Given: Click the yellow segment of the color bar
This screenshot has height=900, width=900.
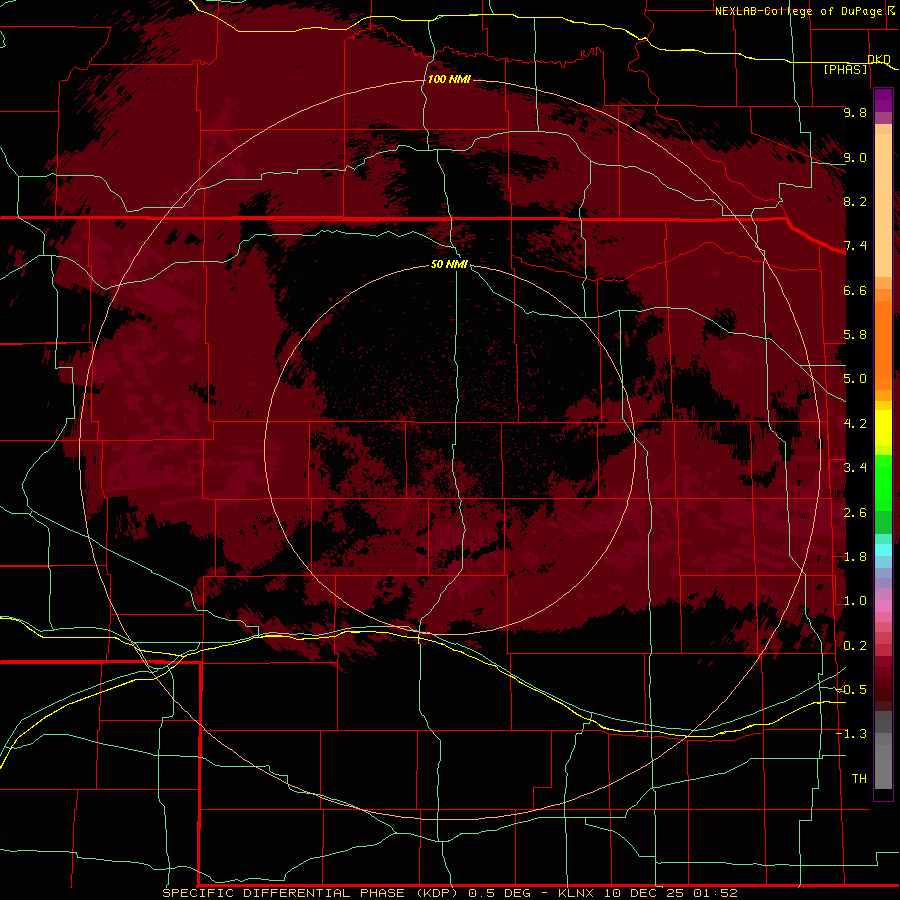Looking at the screenshot, I should tap(883, 428).
